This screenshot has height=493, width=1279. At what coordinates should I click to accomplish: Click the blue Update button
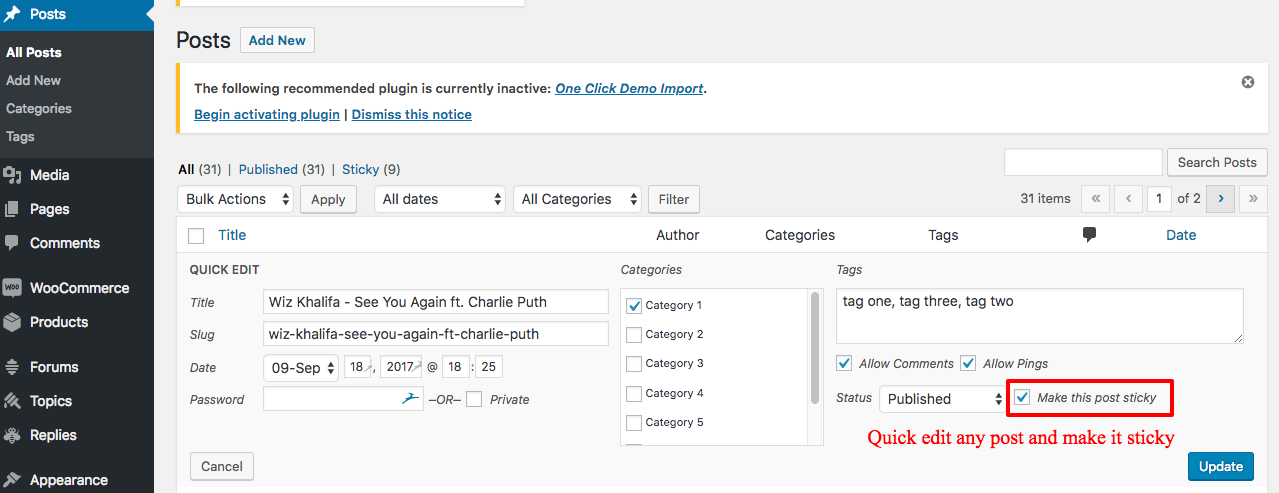pos(1220,466)
